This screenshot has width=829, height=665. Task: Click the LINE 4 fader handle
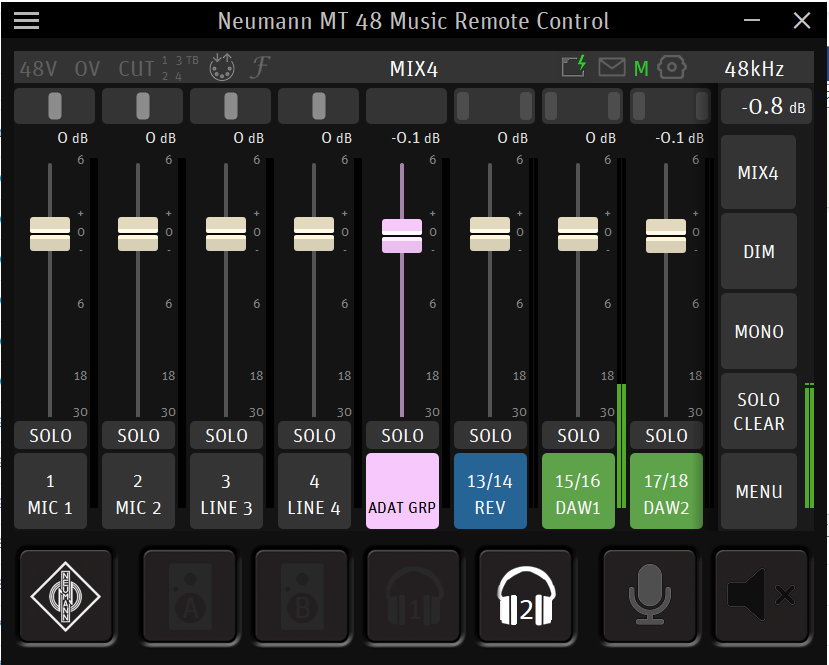314,234
